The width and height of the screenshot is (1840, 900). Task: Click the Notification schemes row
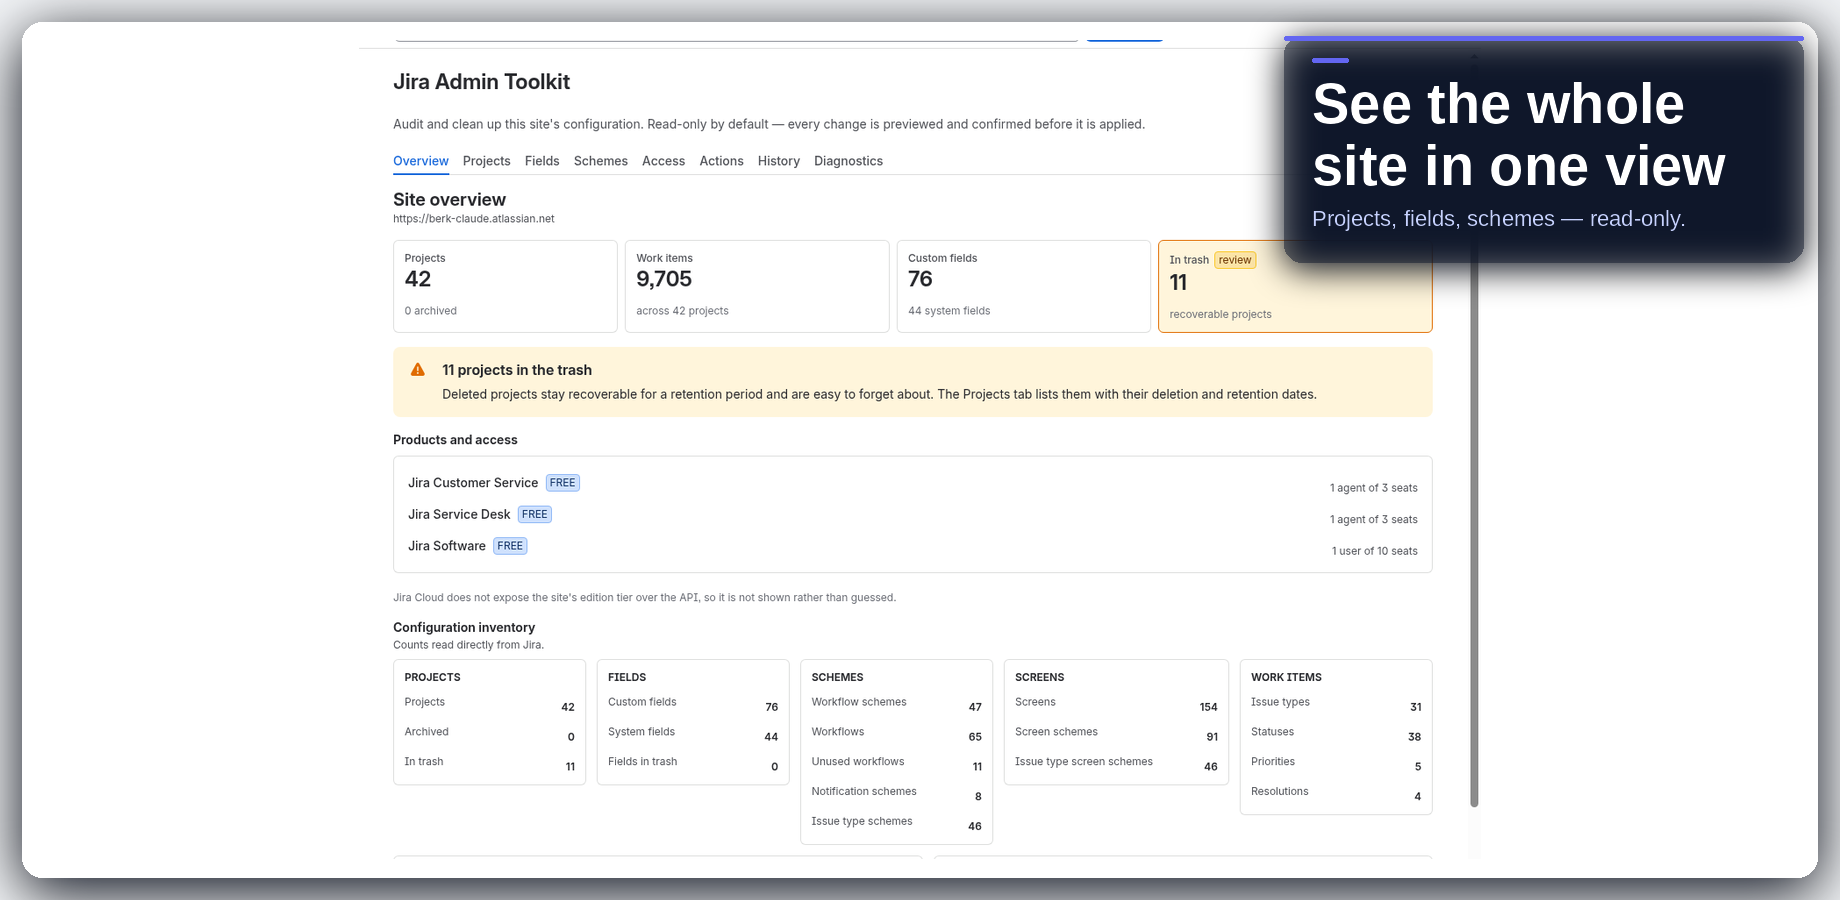896,794
